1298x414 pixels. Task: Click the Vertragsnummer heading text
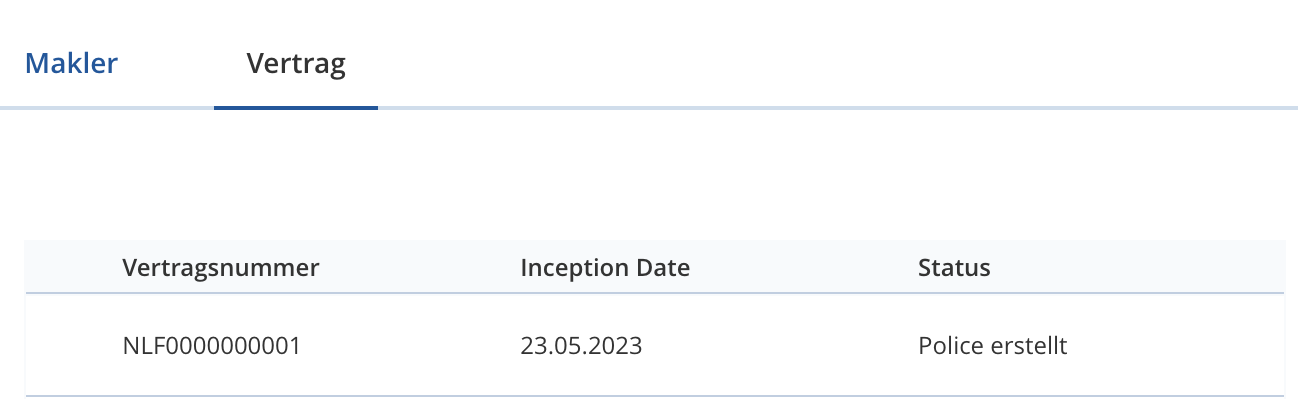click(x=221, y=267)
